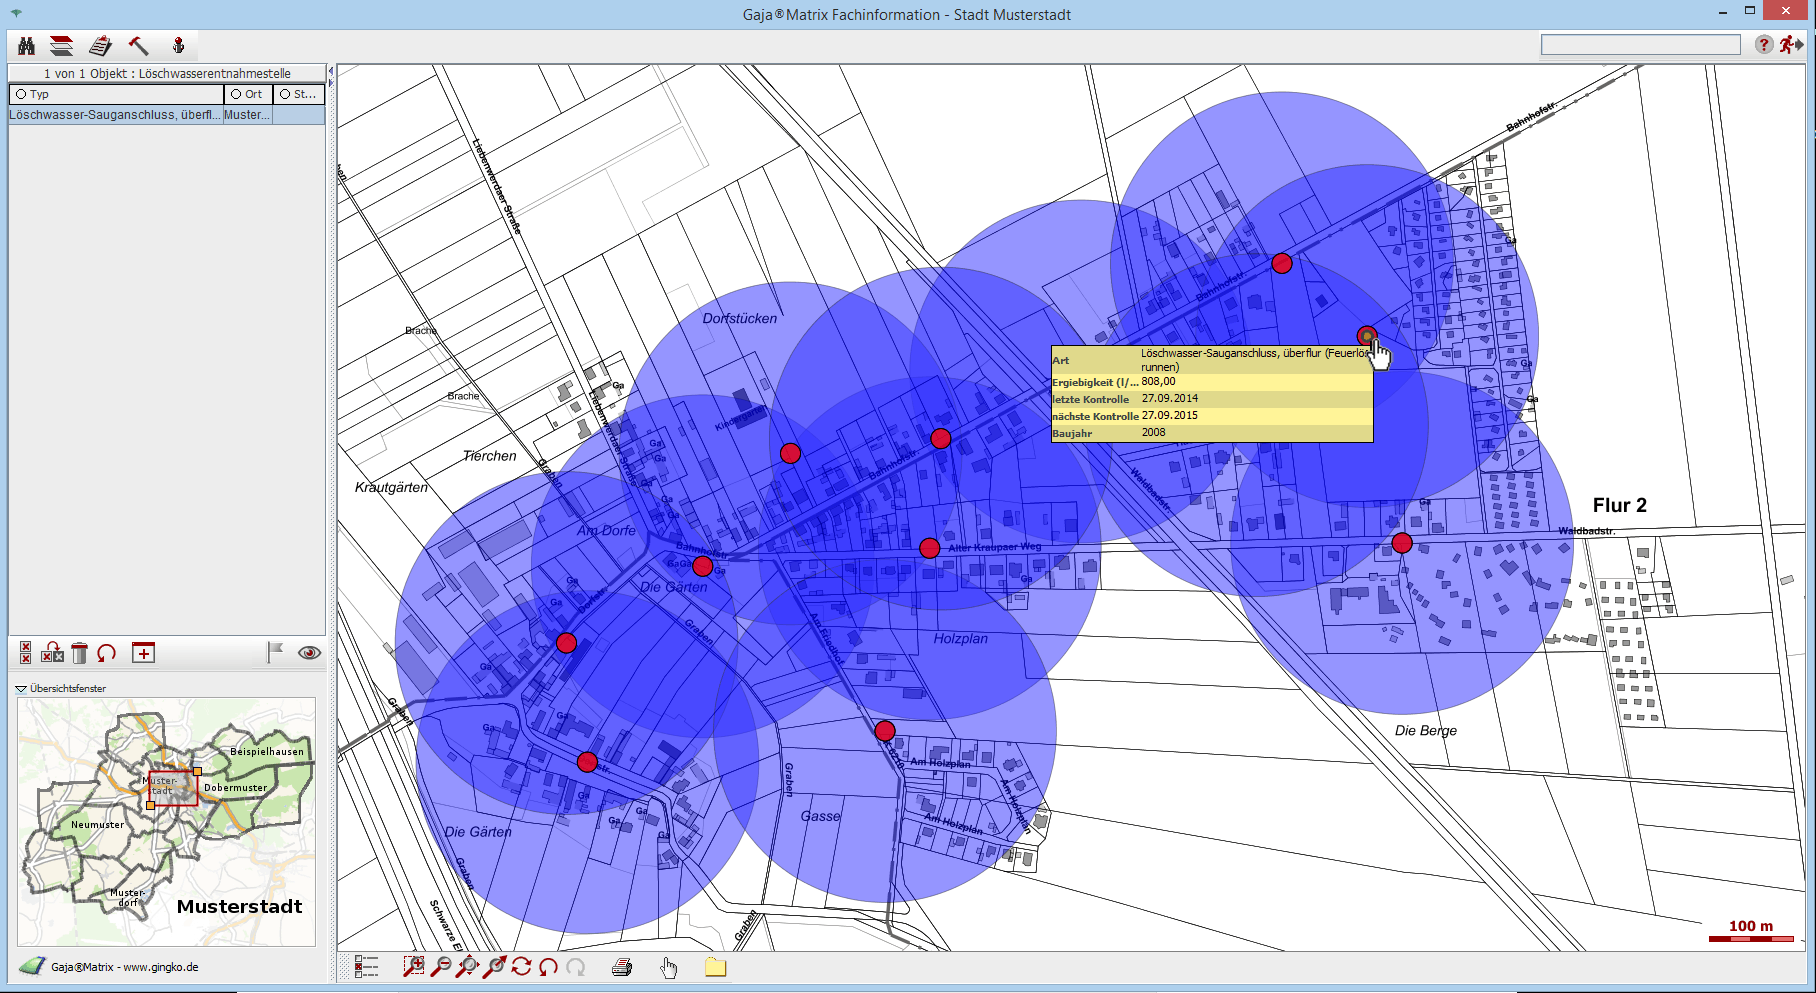Screen dimensions: 1816x993
Task: Open the binoculars search tool
Action: tap(27, 46)
